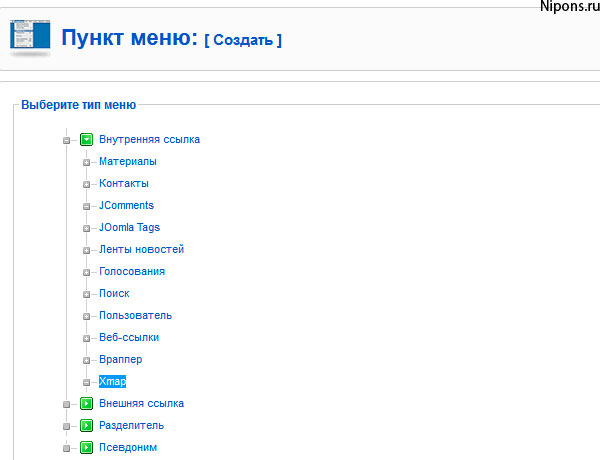Open the Внешняя ссылка menu type
600x460 pixels.
(x=141, y=403)
